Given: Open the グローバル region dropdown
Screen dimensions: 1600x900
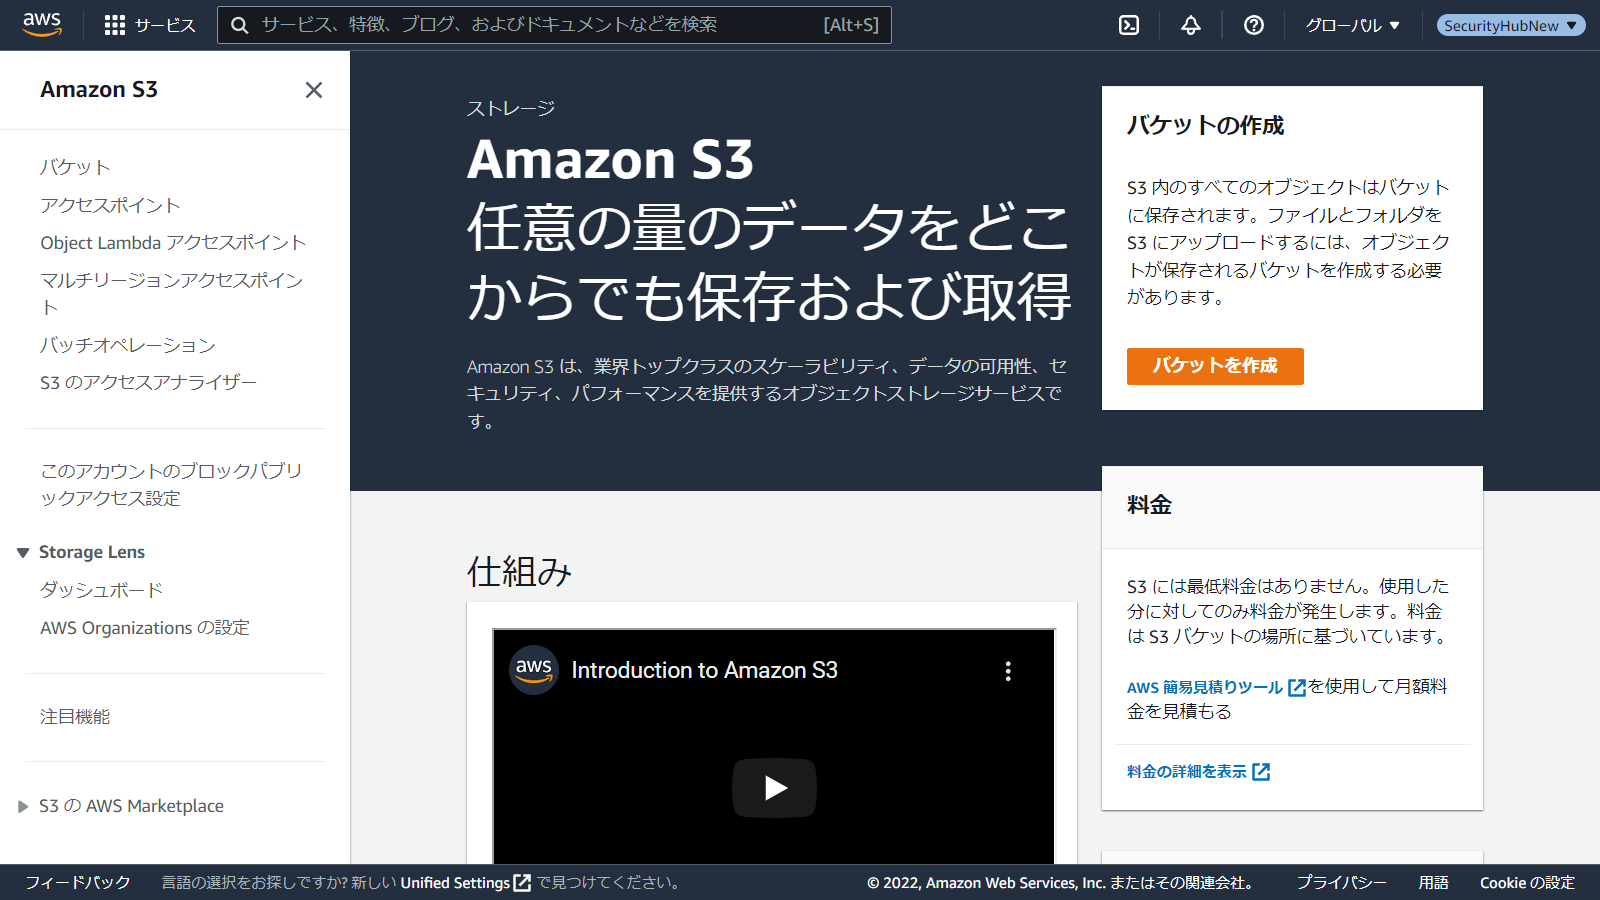Looking at the screenshot, I should [1352, 25].
